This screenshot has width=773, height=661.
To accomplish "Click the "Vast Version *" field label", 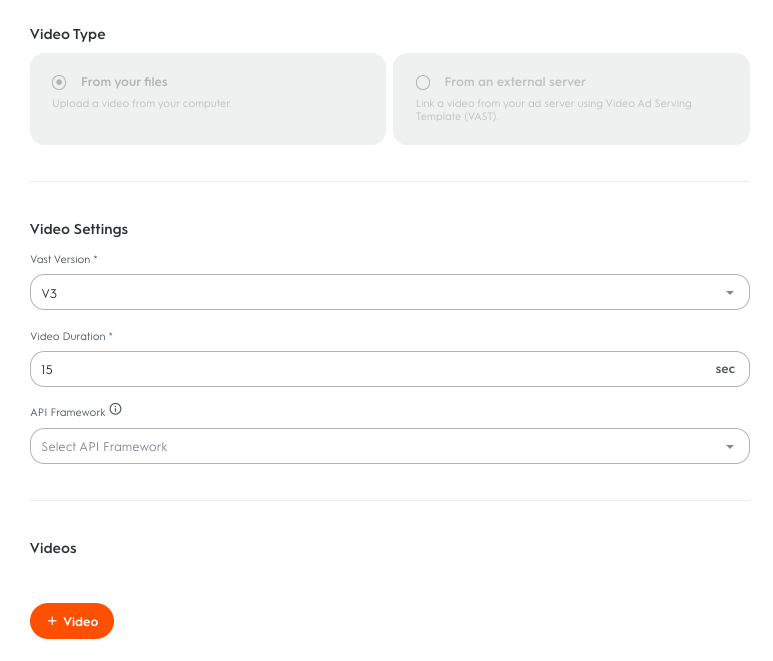I will point(64,260).
